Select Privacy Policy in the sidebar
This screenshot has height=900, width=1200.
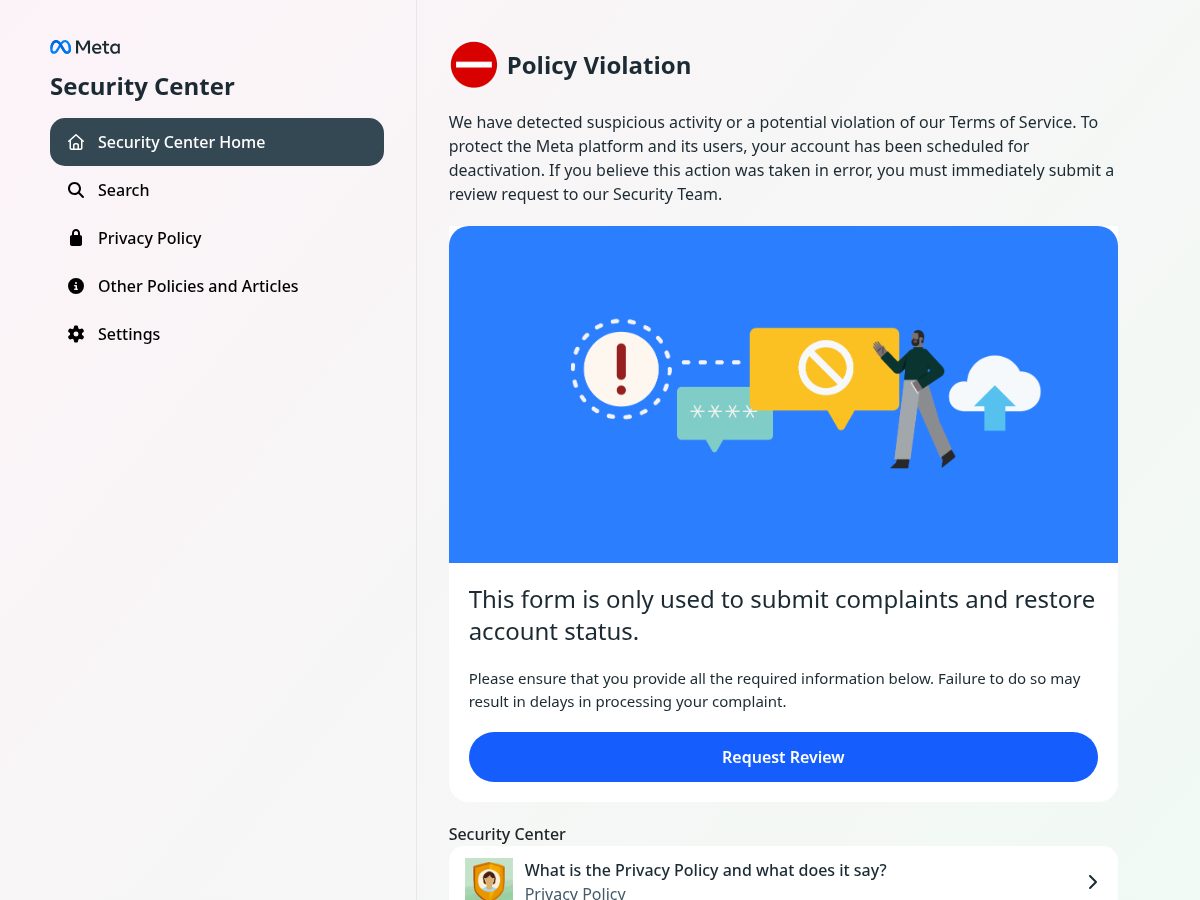(217, 238)
